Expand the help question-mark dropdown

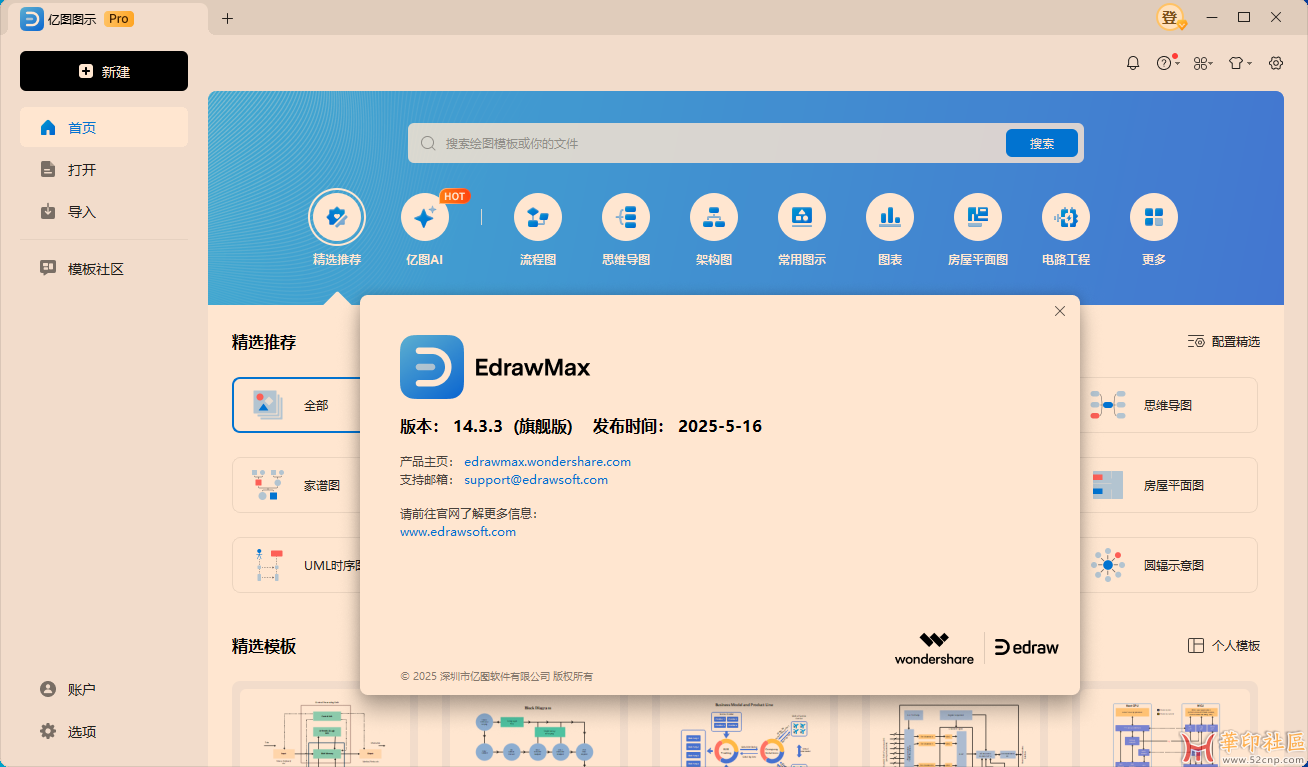[1166, 62]
